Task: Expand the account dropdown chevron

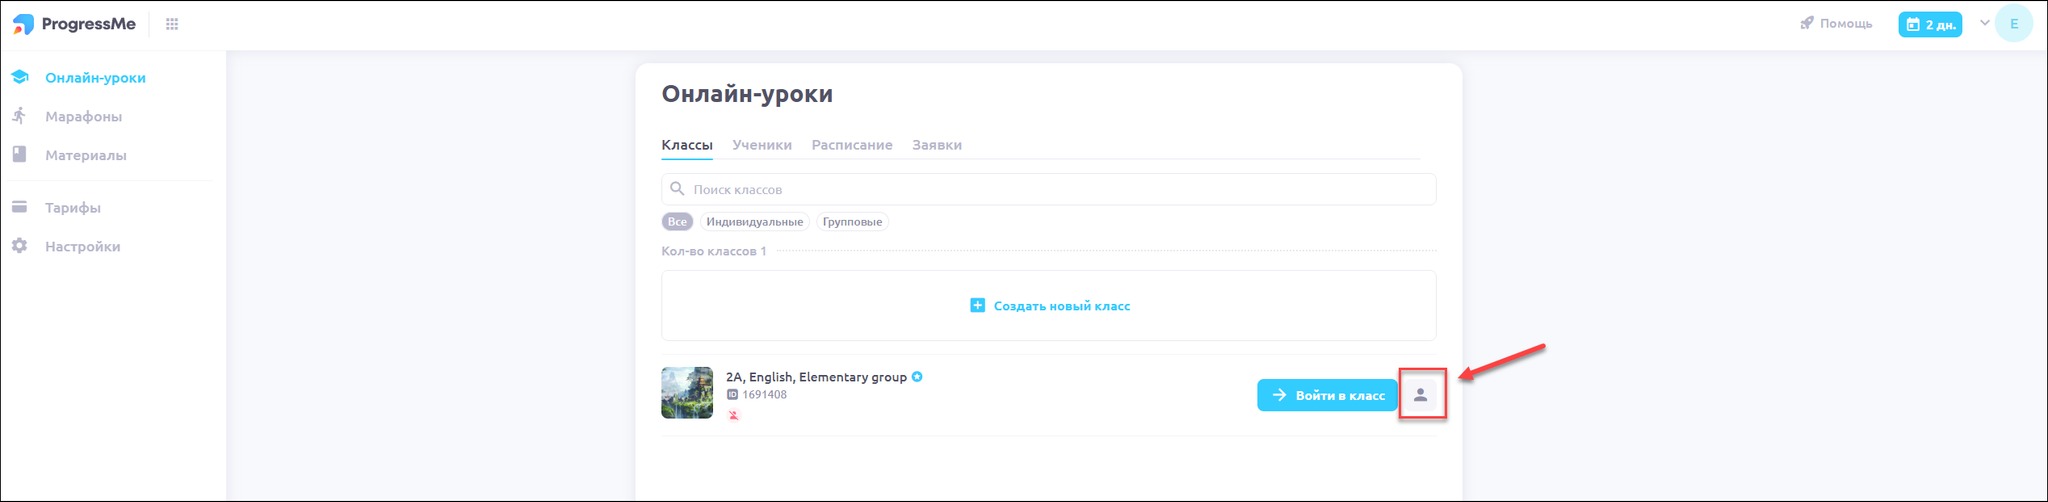Action: click(x=1985, y=23)
